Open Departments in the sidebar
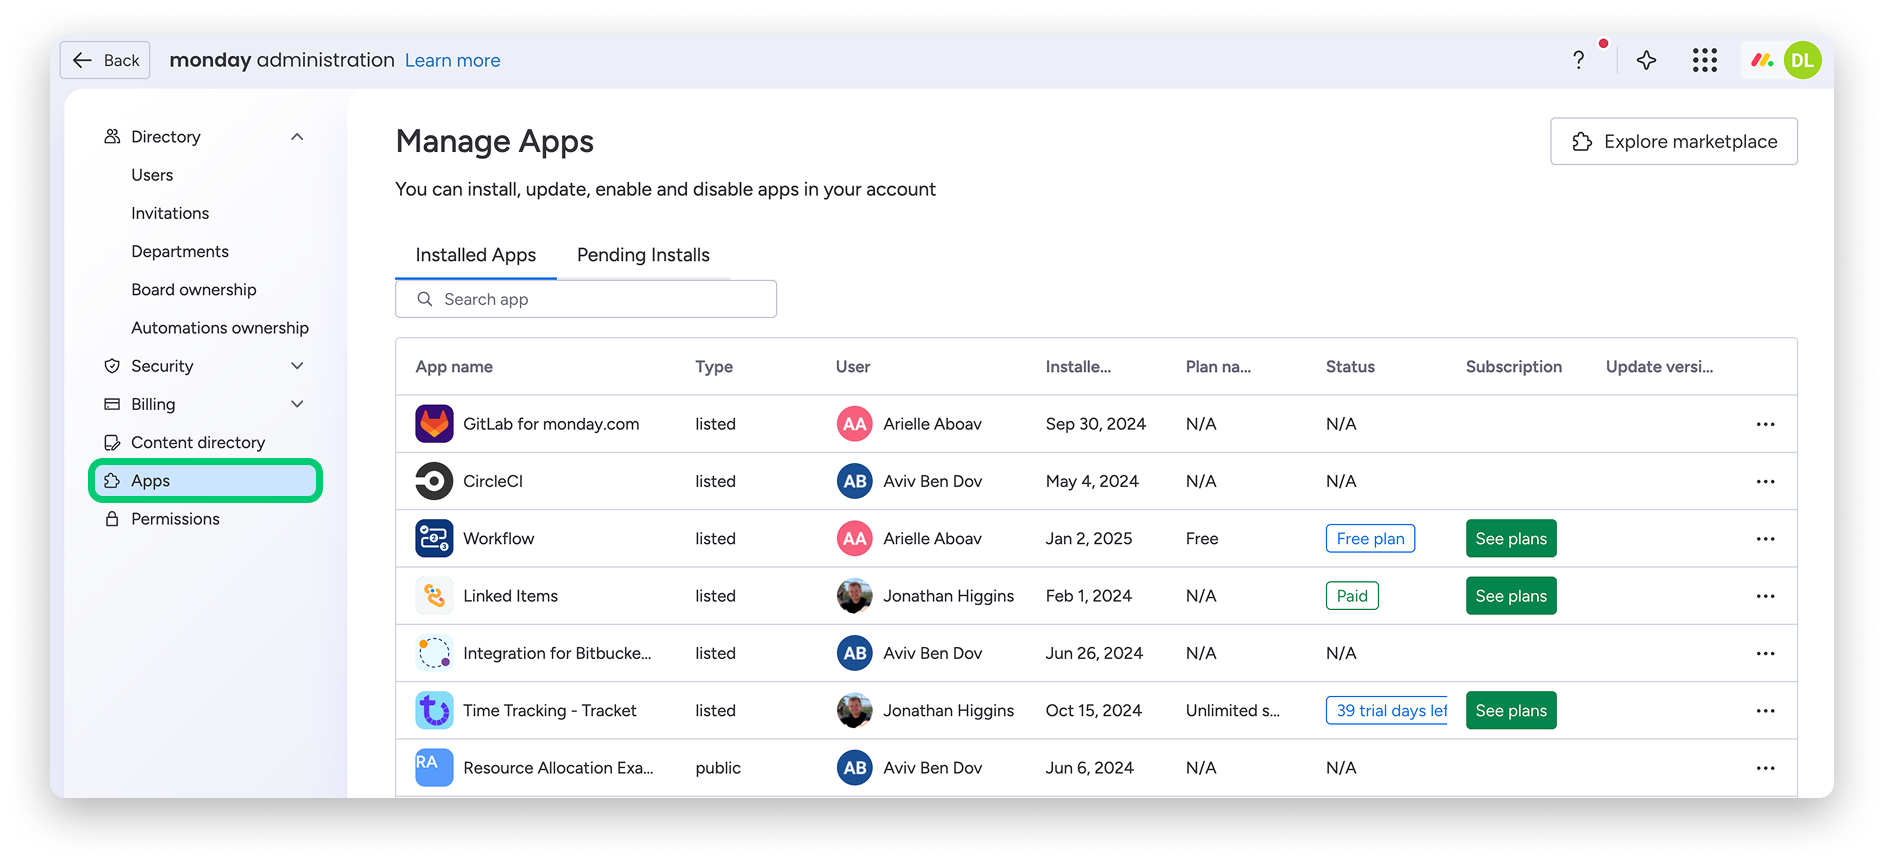The image size is (1884, 863). click(x=180, y=251)
